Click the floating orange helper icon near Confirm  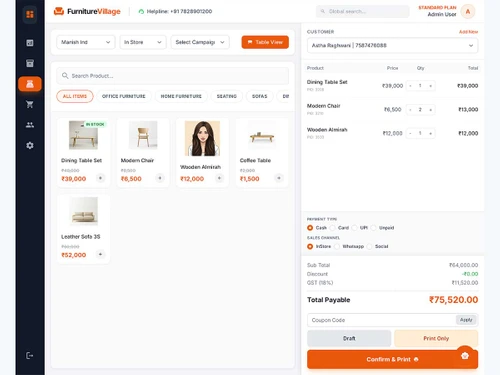coord(465,355)
